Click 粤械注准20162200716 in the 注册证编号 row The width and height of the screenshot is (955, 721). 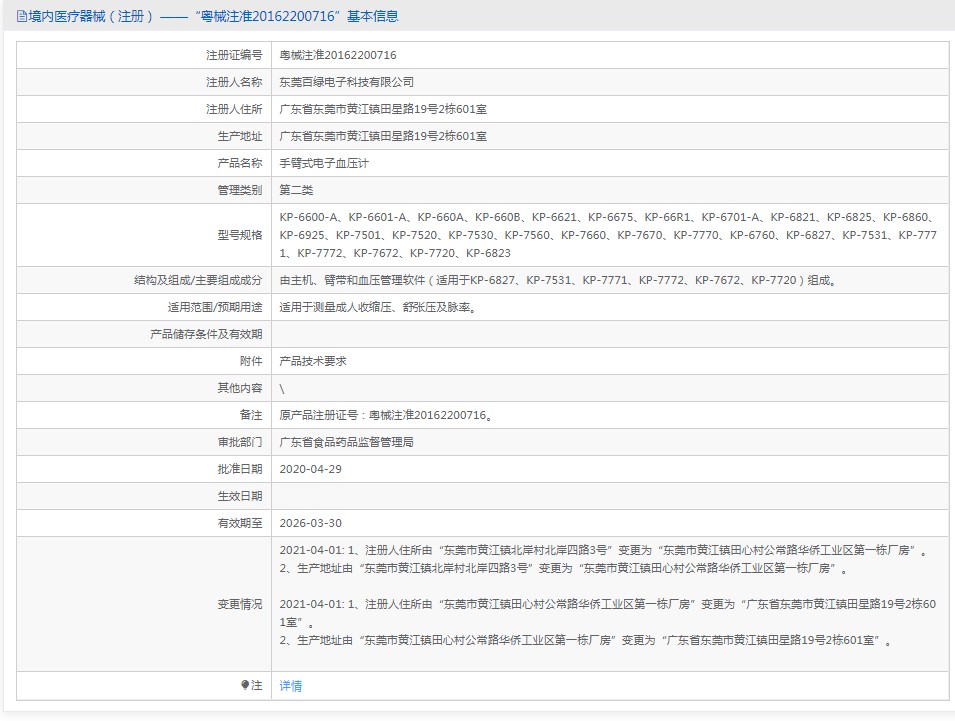point(338,55)
